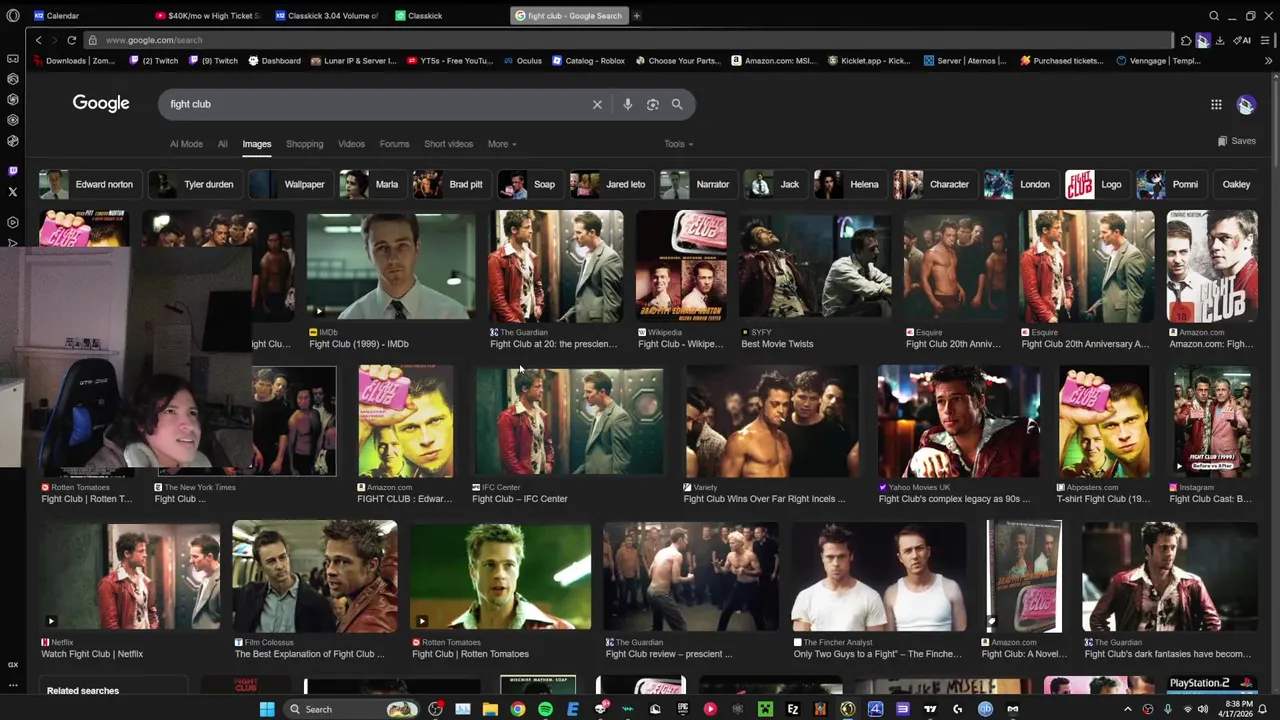
Task: Open the Saves button
Action: tap(1237, 141)
